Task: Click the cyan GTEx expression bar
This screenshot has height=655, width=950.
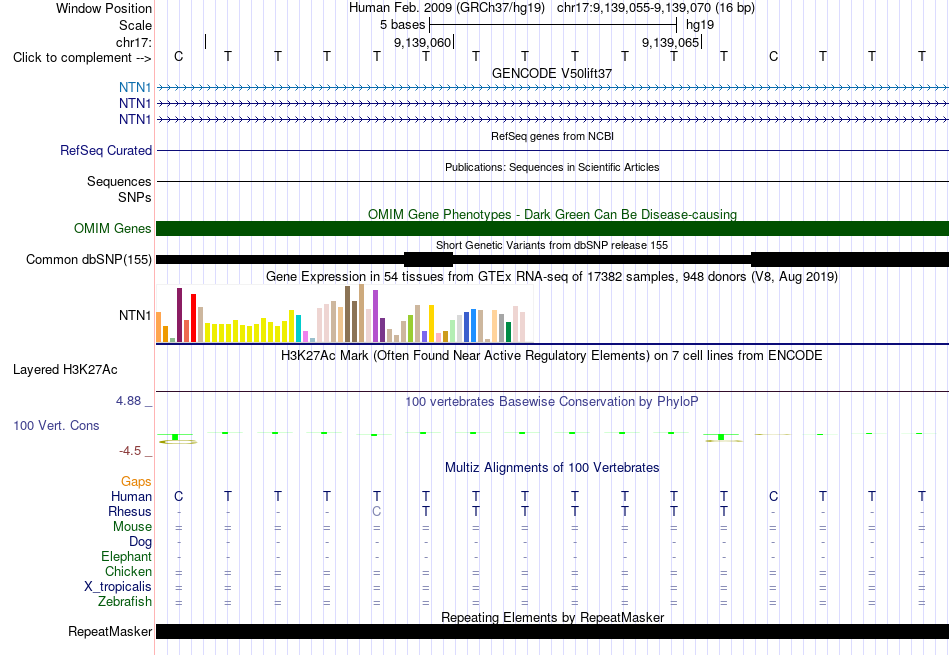Action: [298, 328]
